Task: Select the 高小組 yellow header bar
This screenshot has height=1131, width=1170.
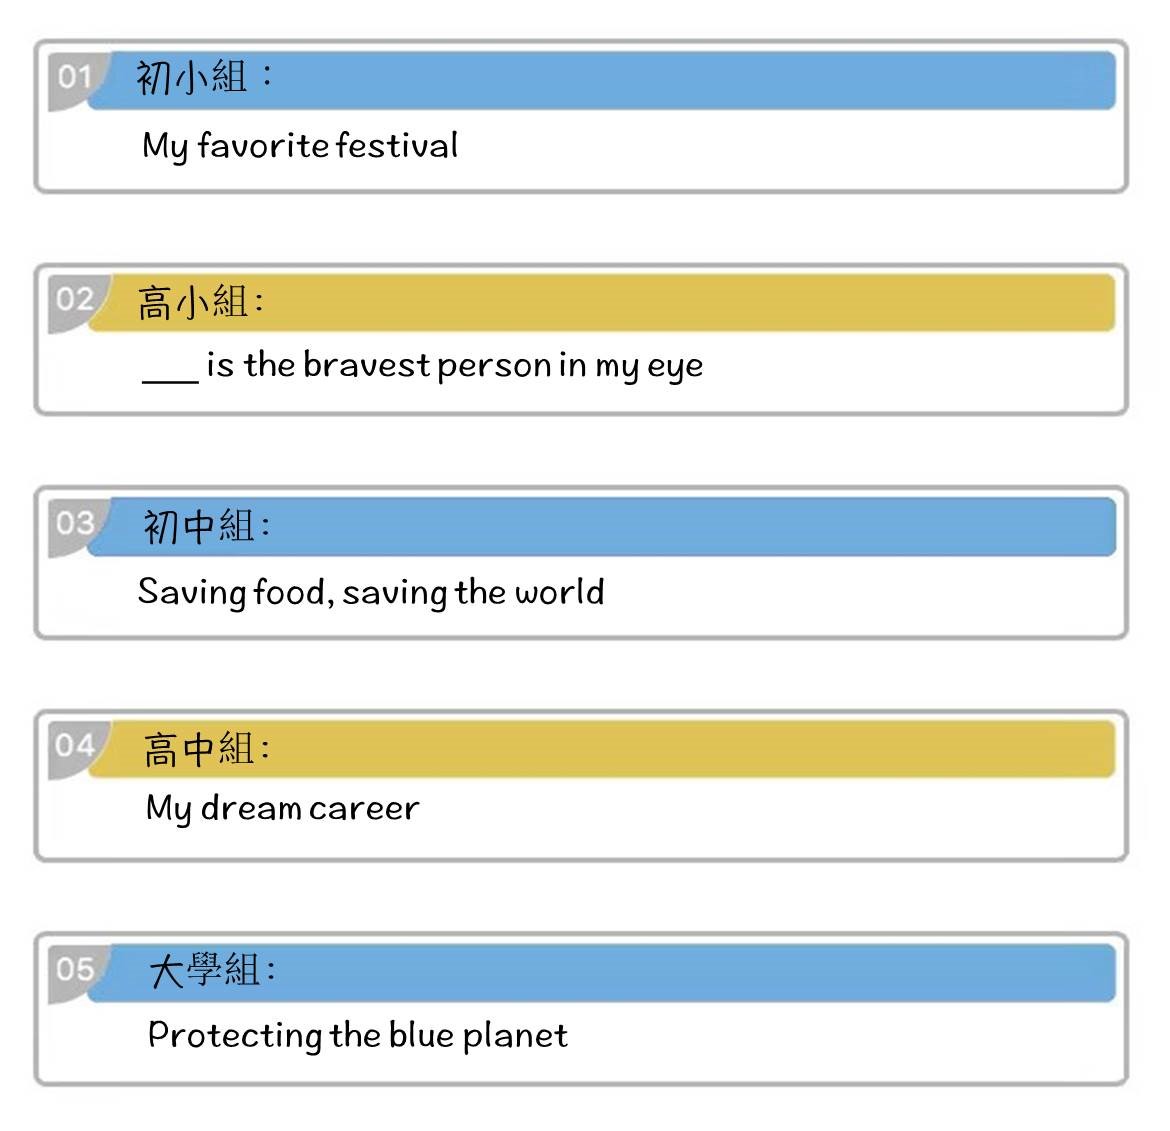Action: [x=601, y=303]
